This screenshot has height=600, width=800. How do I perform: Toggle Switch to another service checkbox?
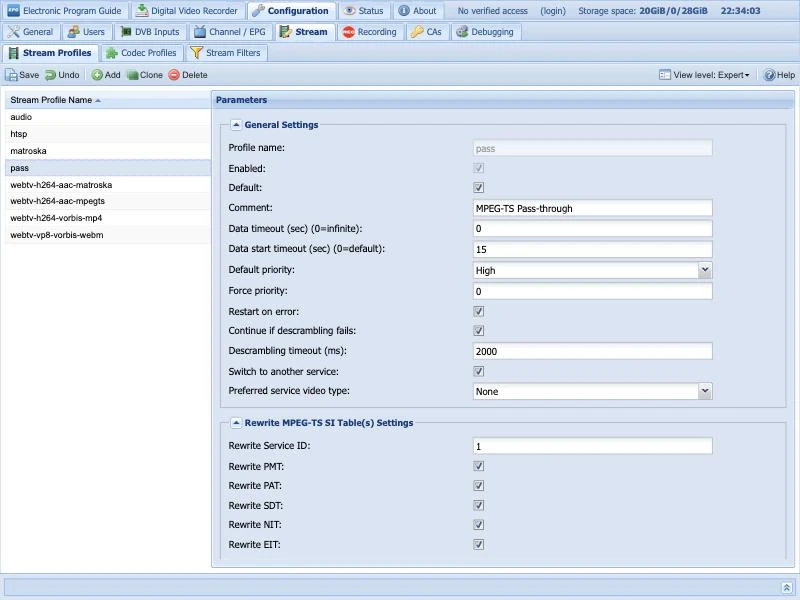click(x=479, y=372)
